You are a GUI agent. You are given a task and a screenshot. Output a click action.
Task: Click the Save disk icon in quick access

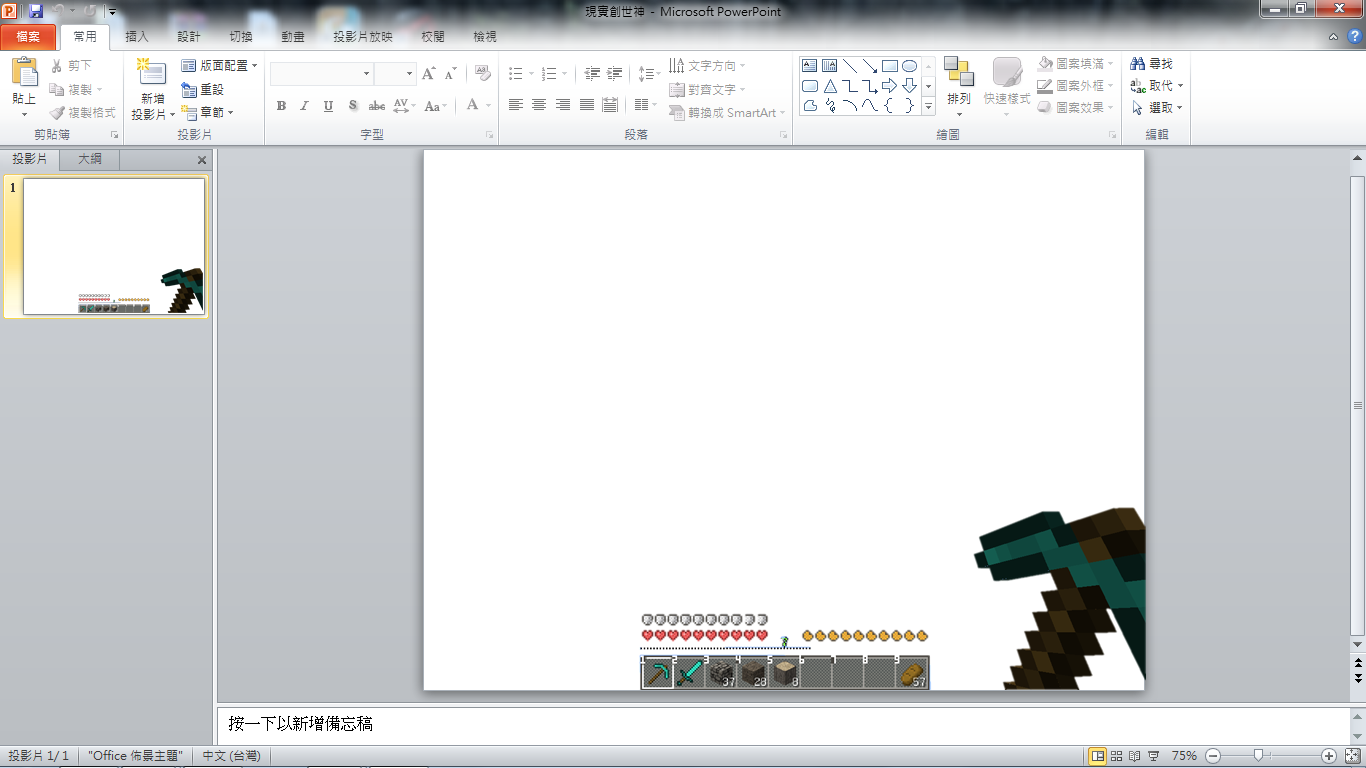click(36, 11)
